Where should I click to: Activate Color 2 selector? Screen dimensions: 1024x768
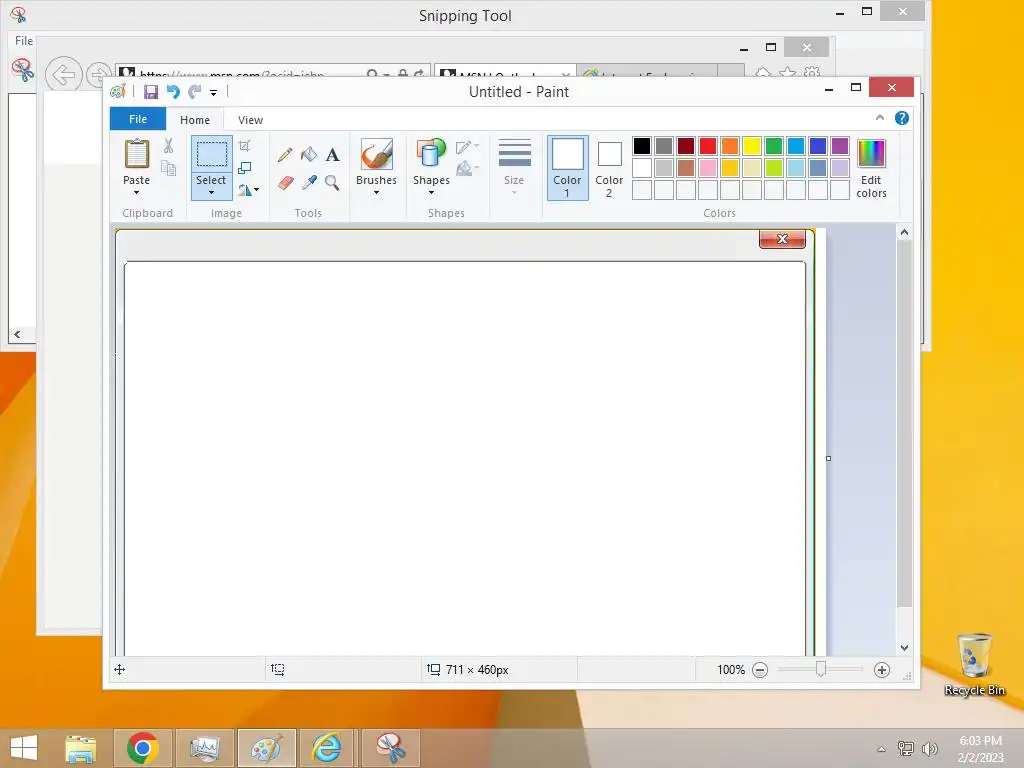pyautogui.click(x=609, y=168)
